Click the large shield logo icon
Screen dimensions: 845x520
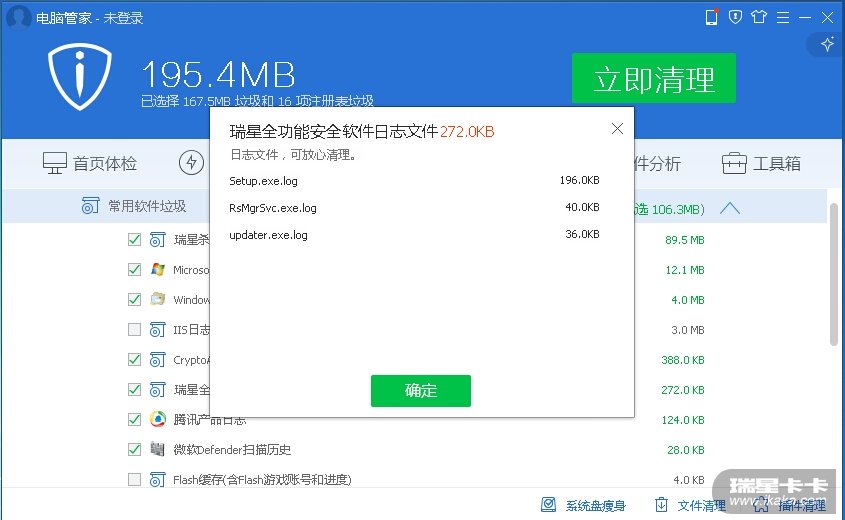[80, 77]
